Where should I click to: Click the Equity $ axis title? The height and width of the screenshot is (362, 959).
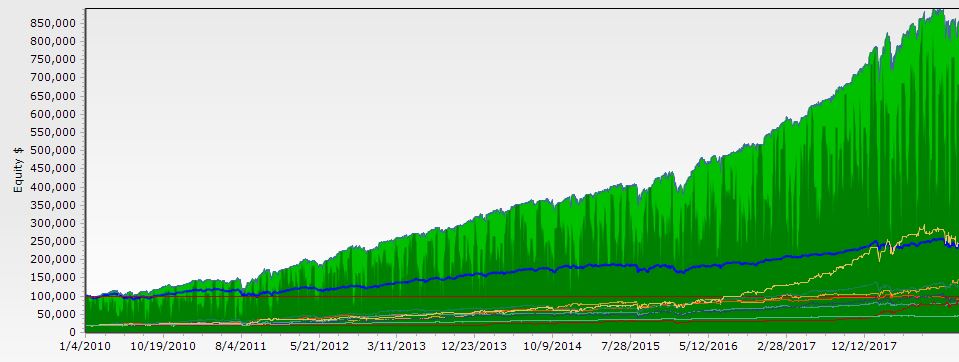coord(18,169)
